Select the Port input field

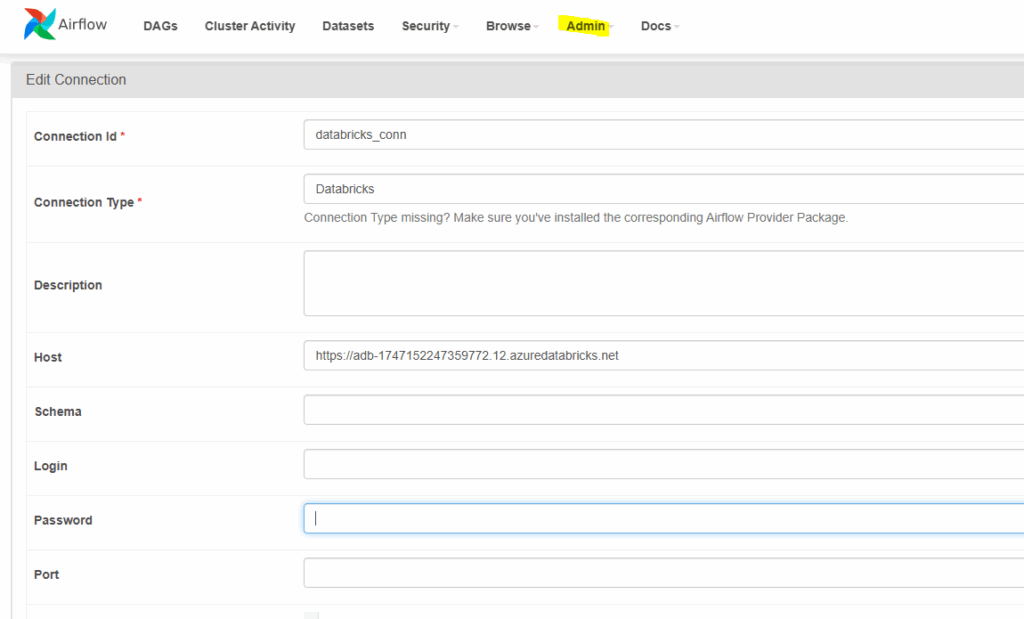(662, 573)
